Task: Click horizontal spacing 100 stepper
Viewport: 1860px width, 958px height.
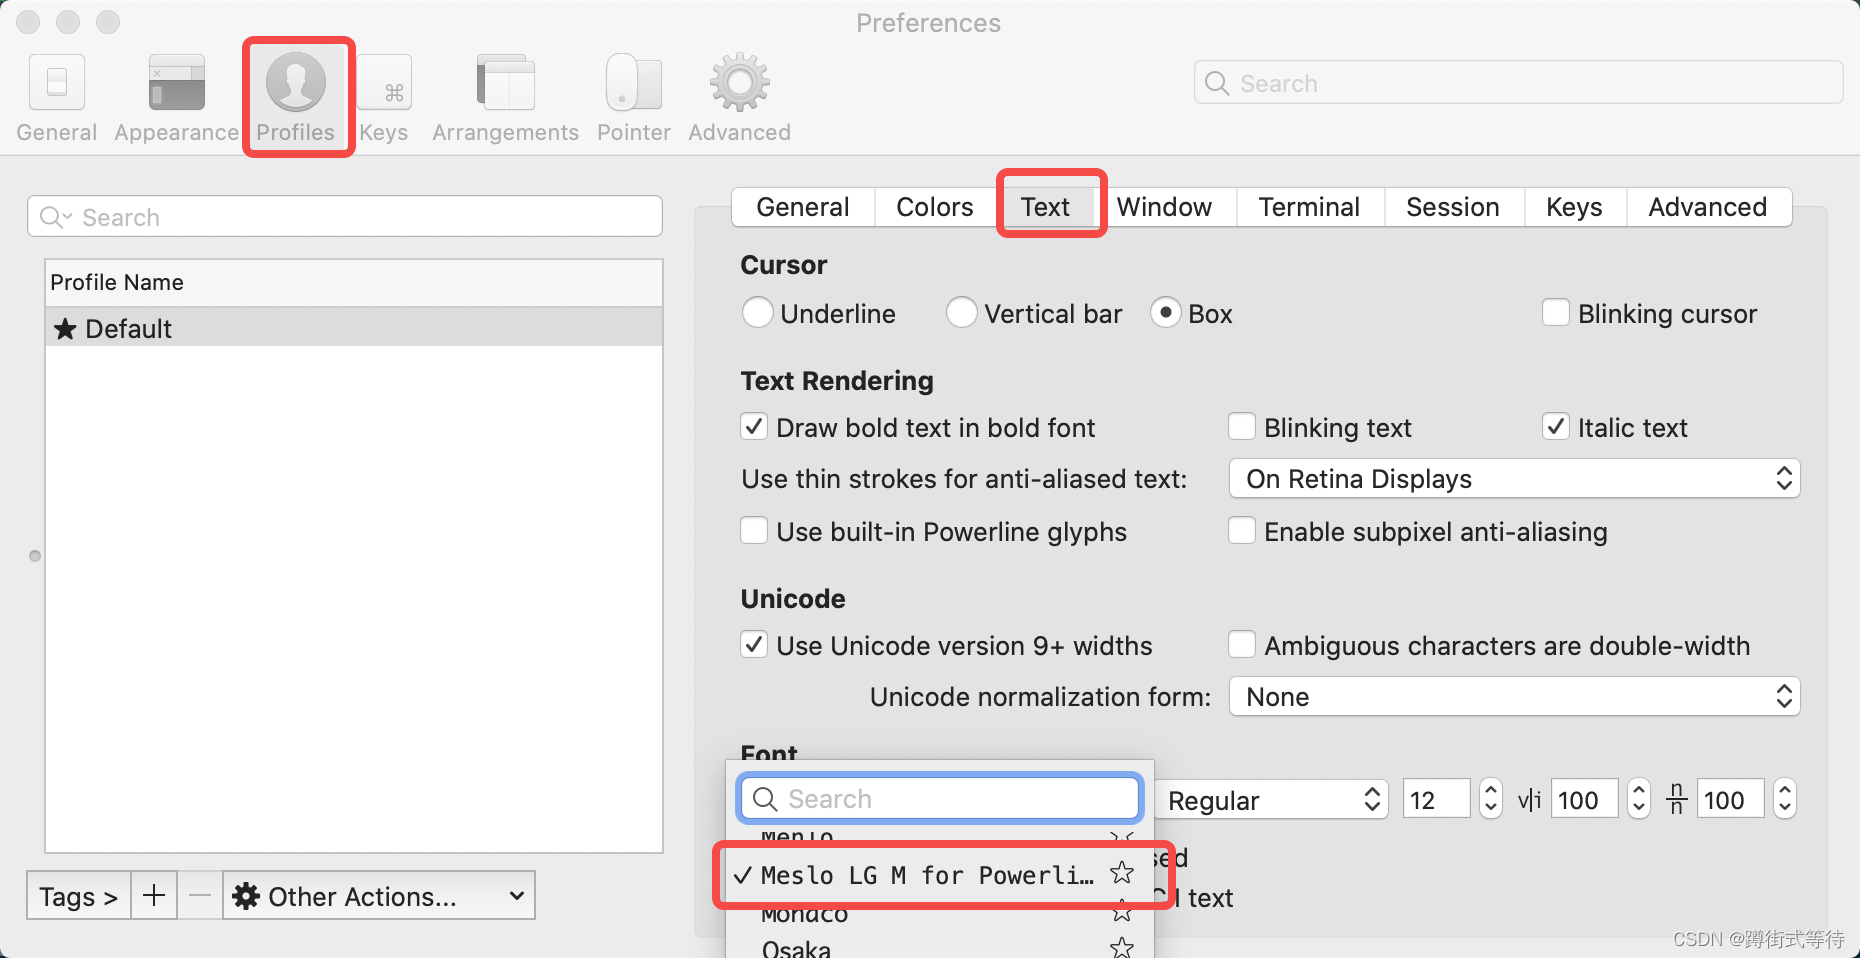Action: pos(1639,799)
